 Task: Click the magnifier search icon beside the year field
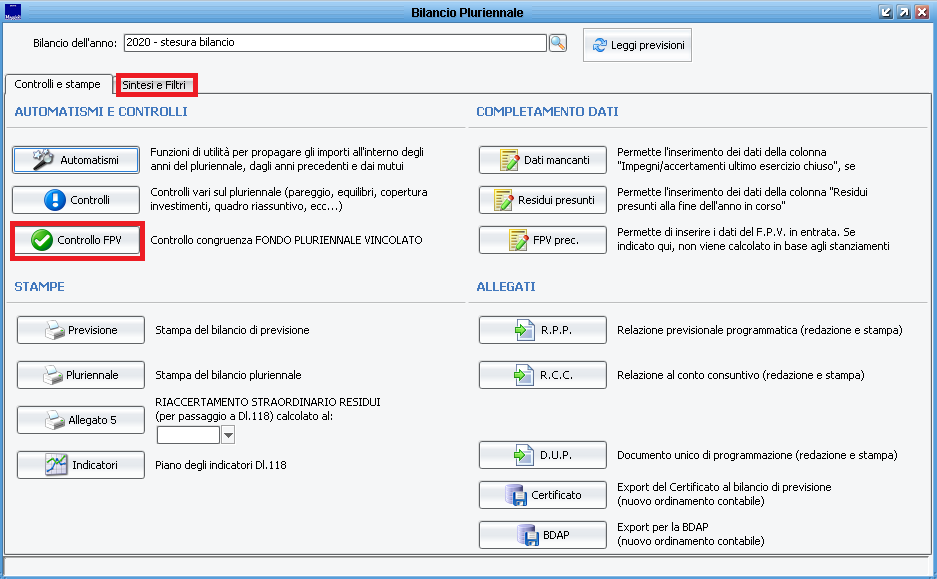click(x=558, y=43)
